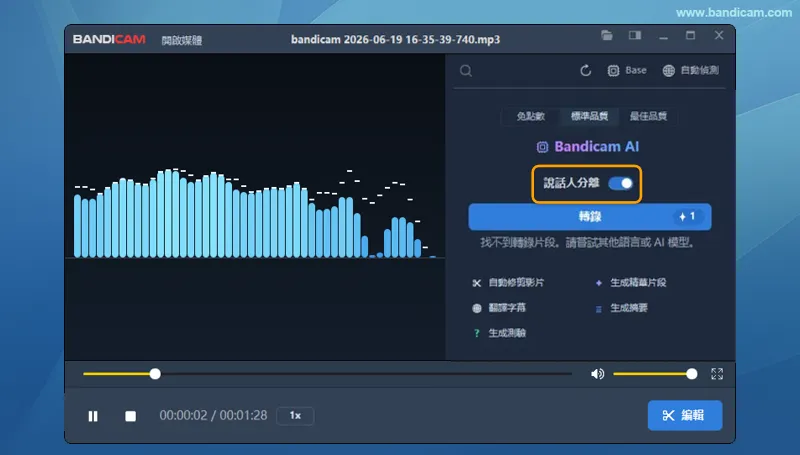Click the playback progress slider handle
The height and width of the screenshot is (455, 800).
pyautogui.click(x=155, y=374)
